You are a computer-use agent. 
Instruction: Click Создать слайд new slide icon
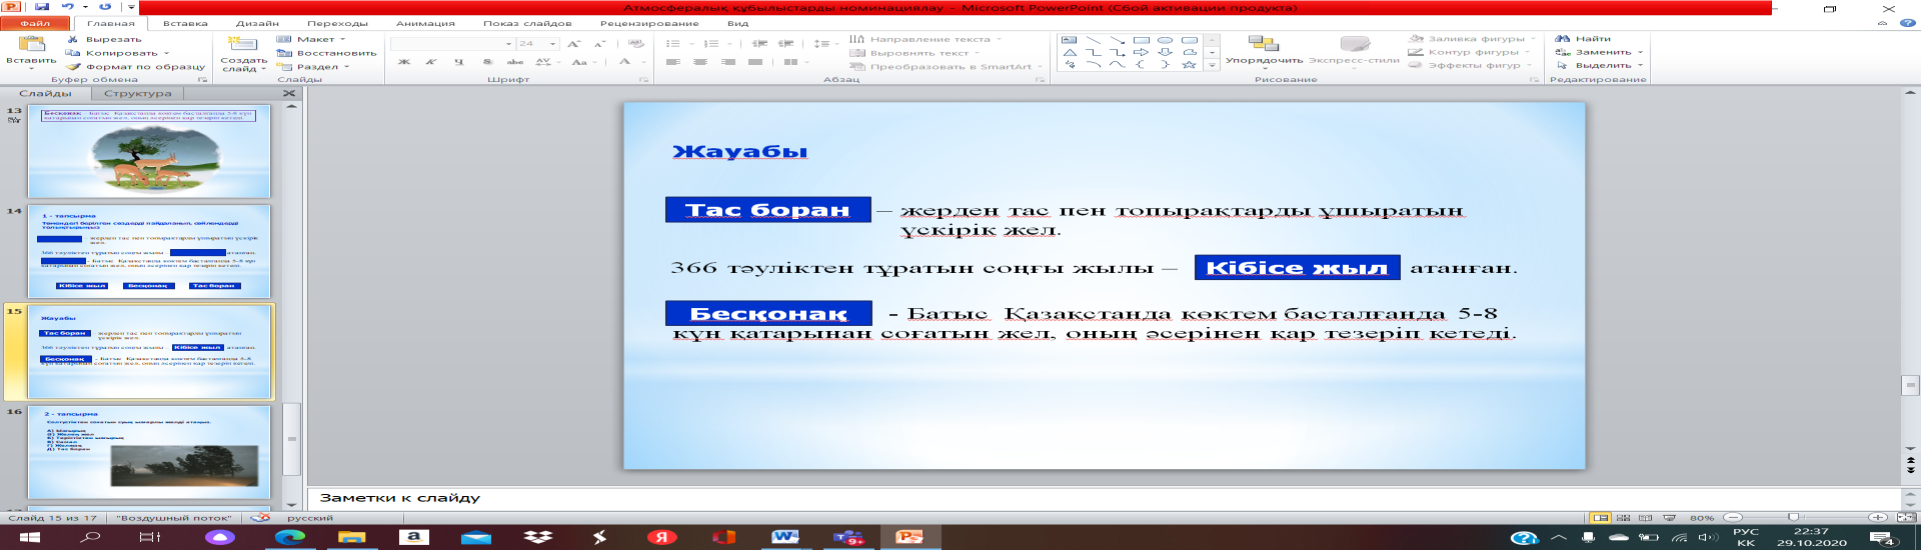pyautogui.click(x=242, y=43)
